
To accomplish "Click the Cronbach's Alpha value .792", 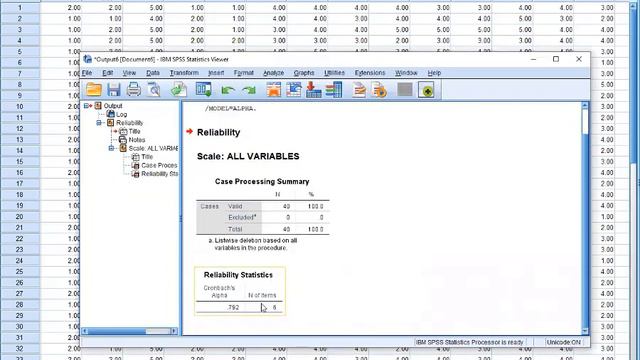I will (x=233, y=307).
